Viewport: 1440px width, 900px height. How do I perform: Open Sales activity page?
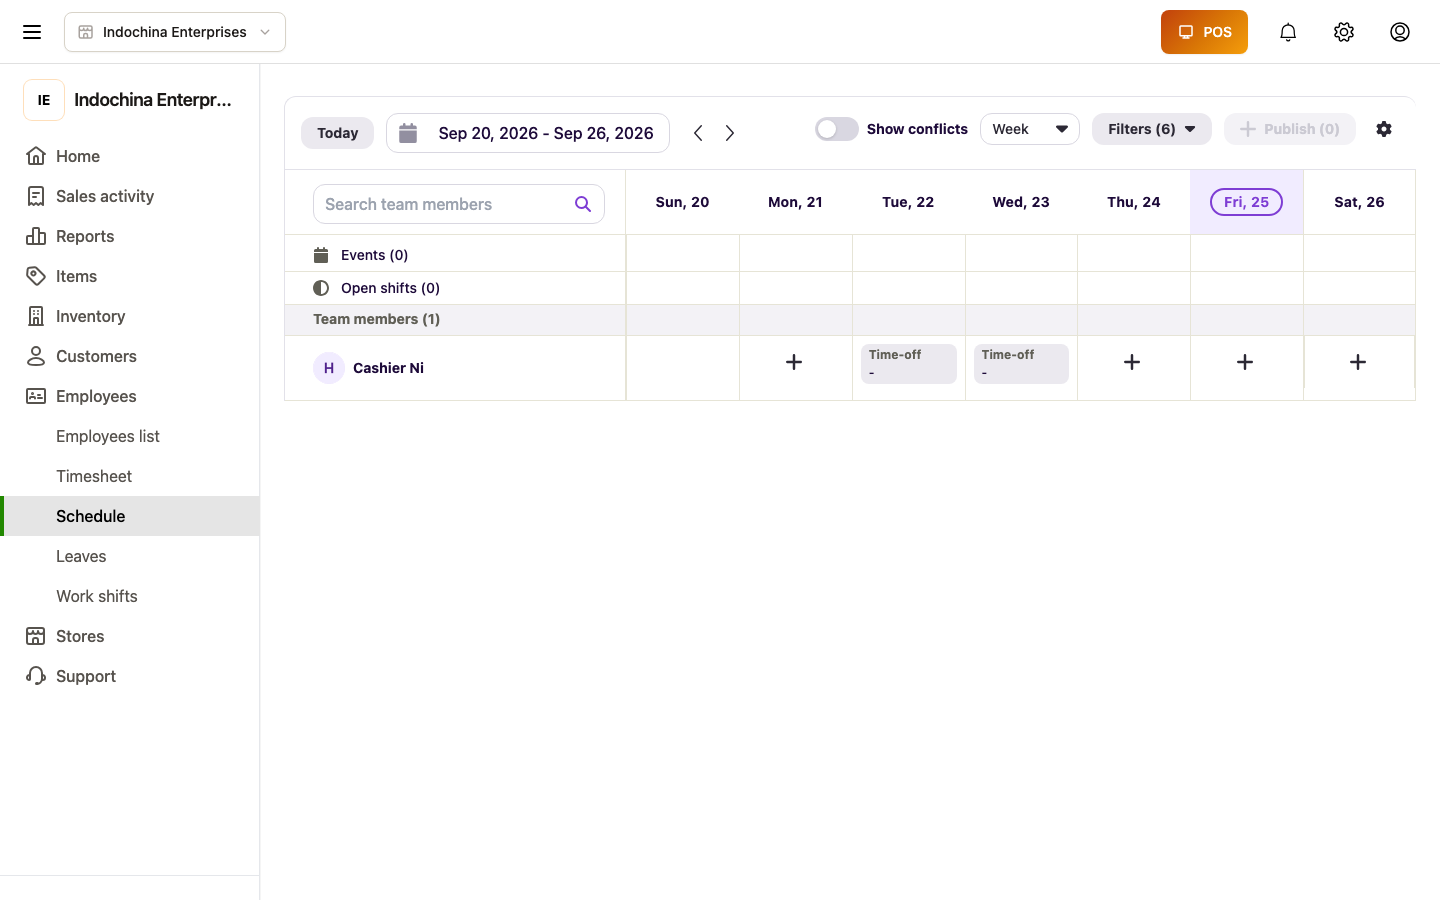tap(130, 196)
